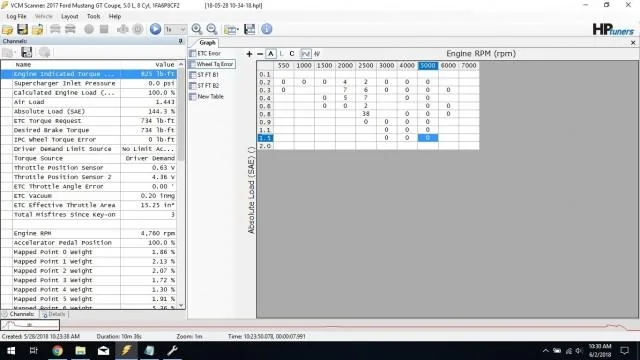Click the greyed folder icon in Channels panel
This screenshot has height=360, width=640.
click(8, 52)
